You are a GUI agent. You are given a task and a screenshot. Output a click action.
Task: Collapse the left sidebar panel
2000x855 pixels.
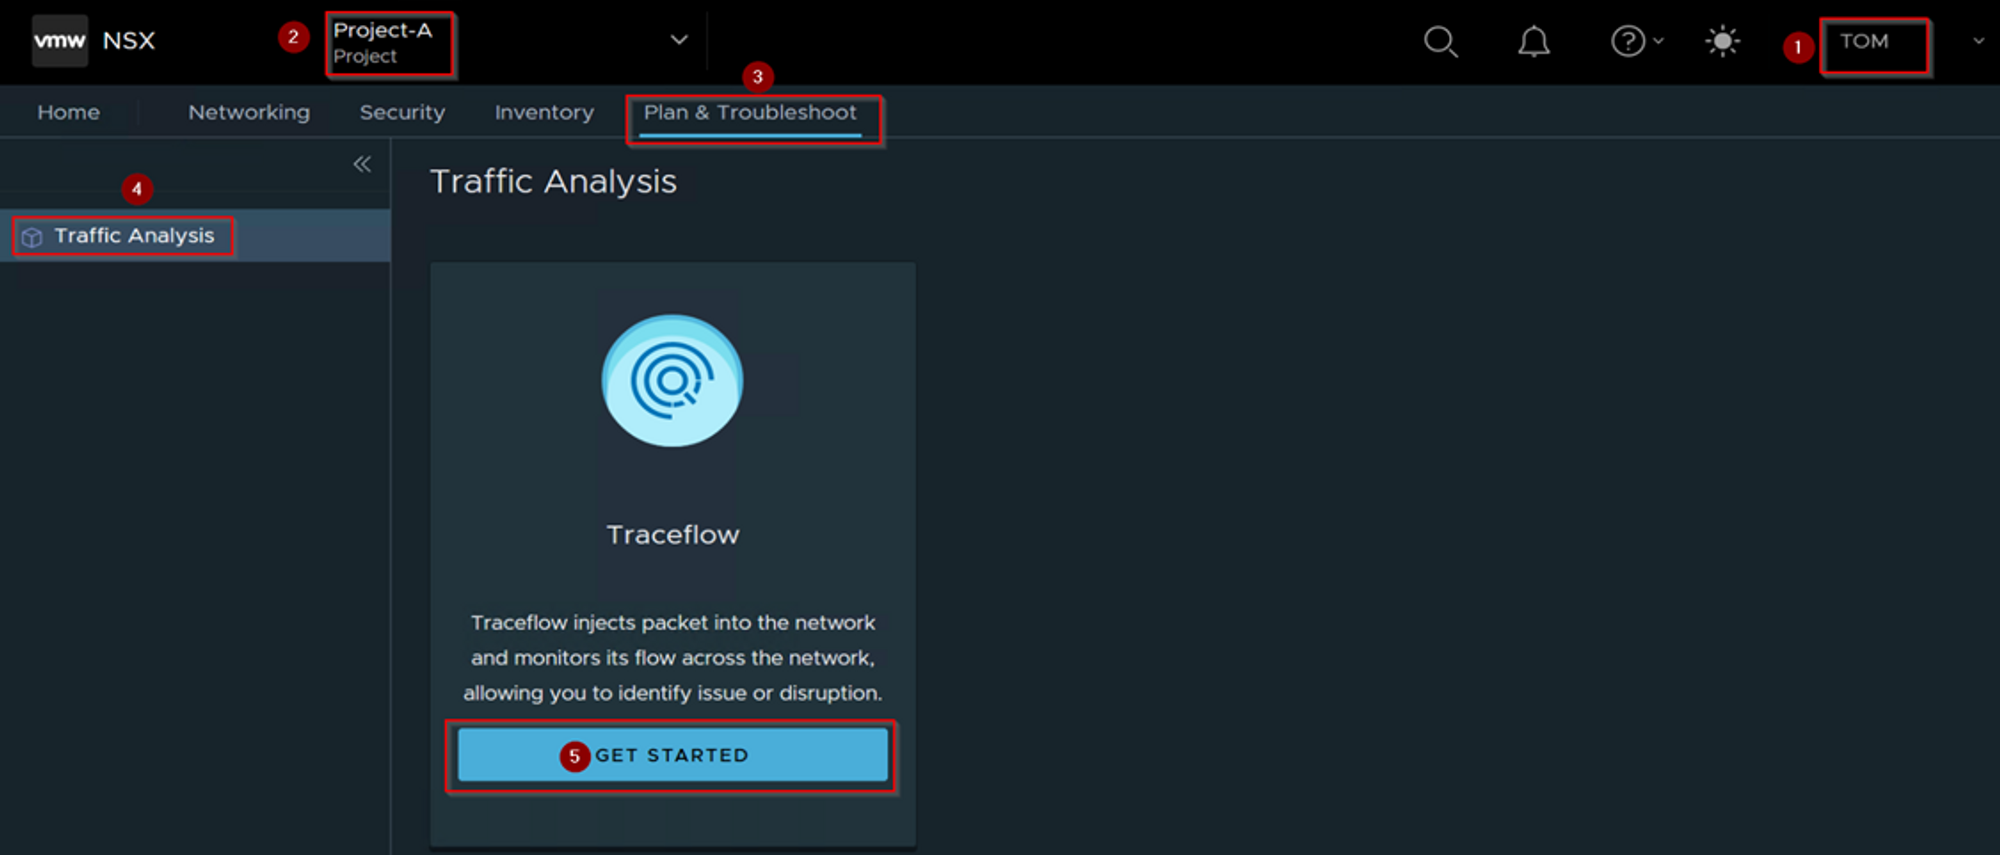362,164
